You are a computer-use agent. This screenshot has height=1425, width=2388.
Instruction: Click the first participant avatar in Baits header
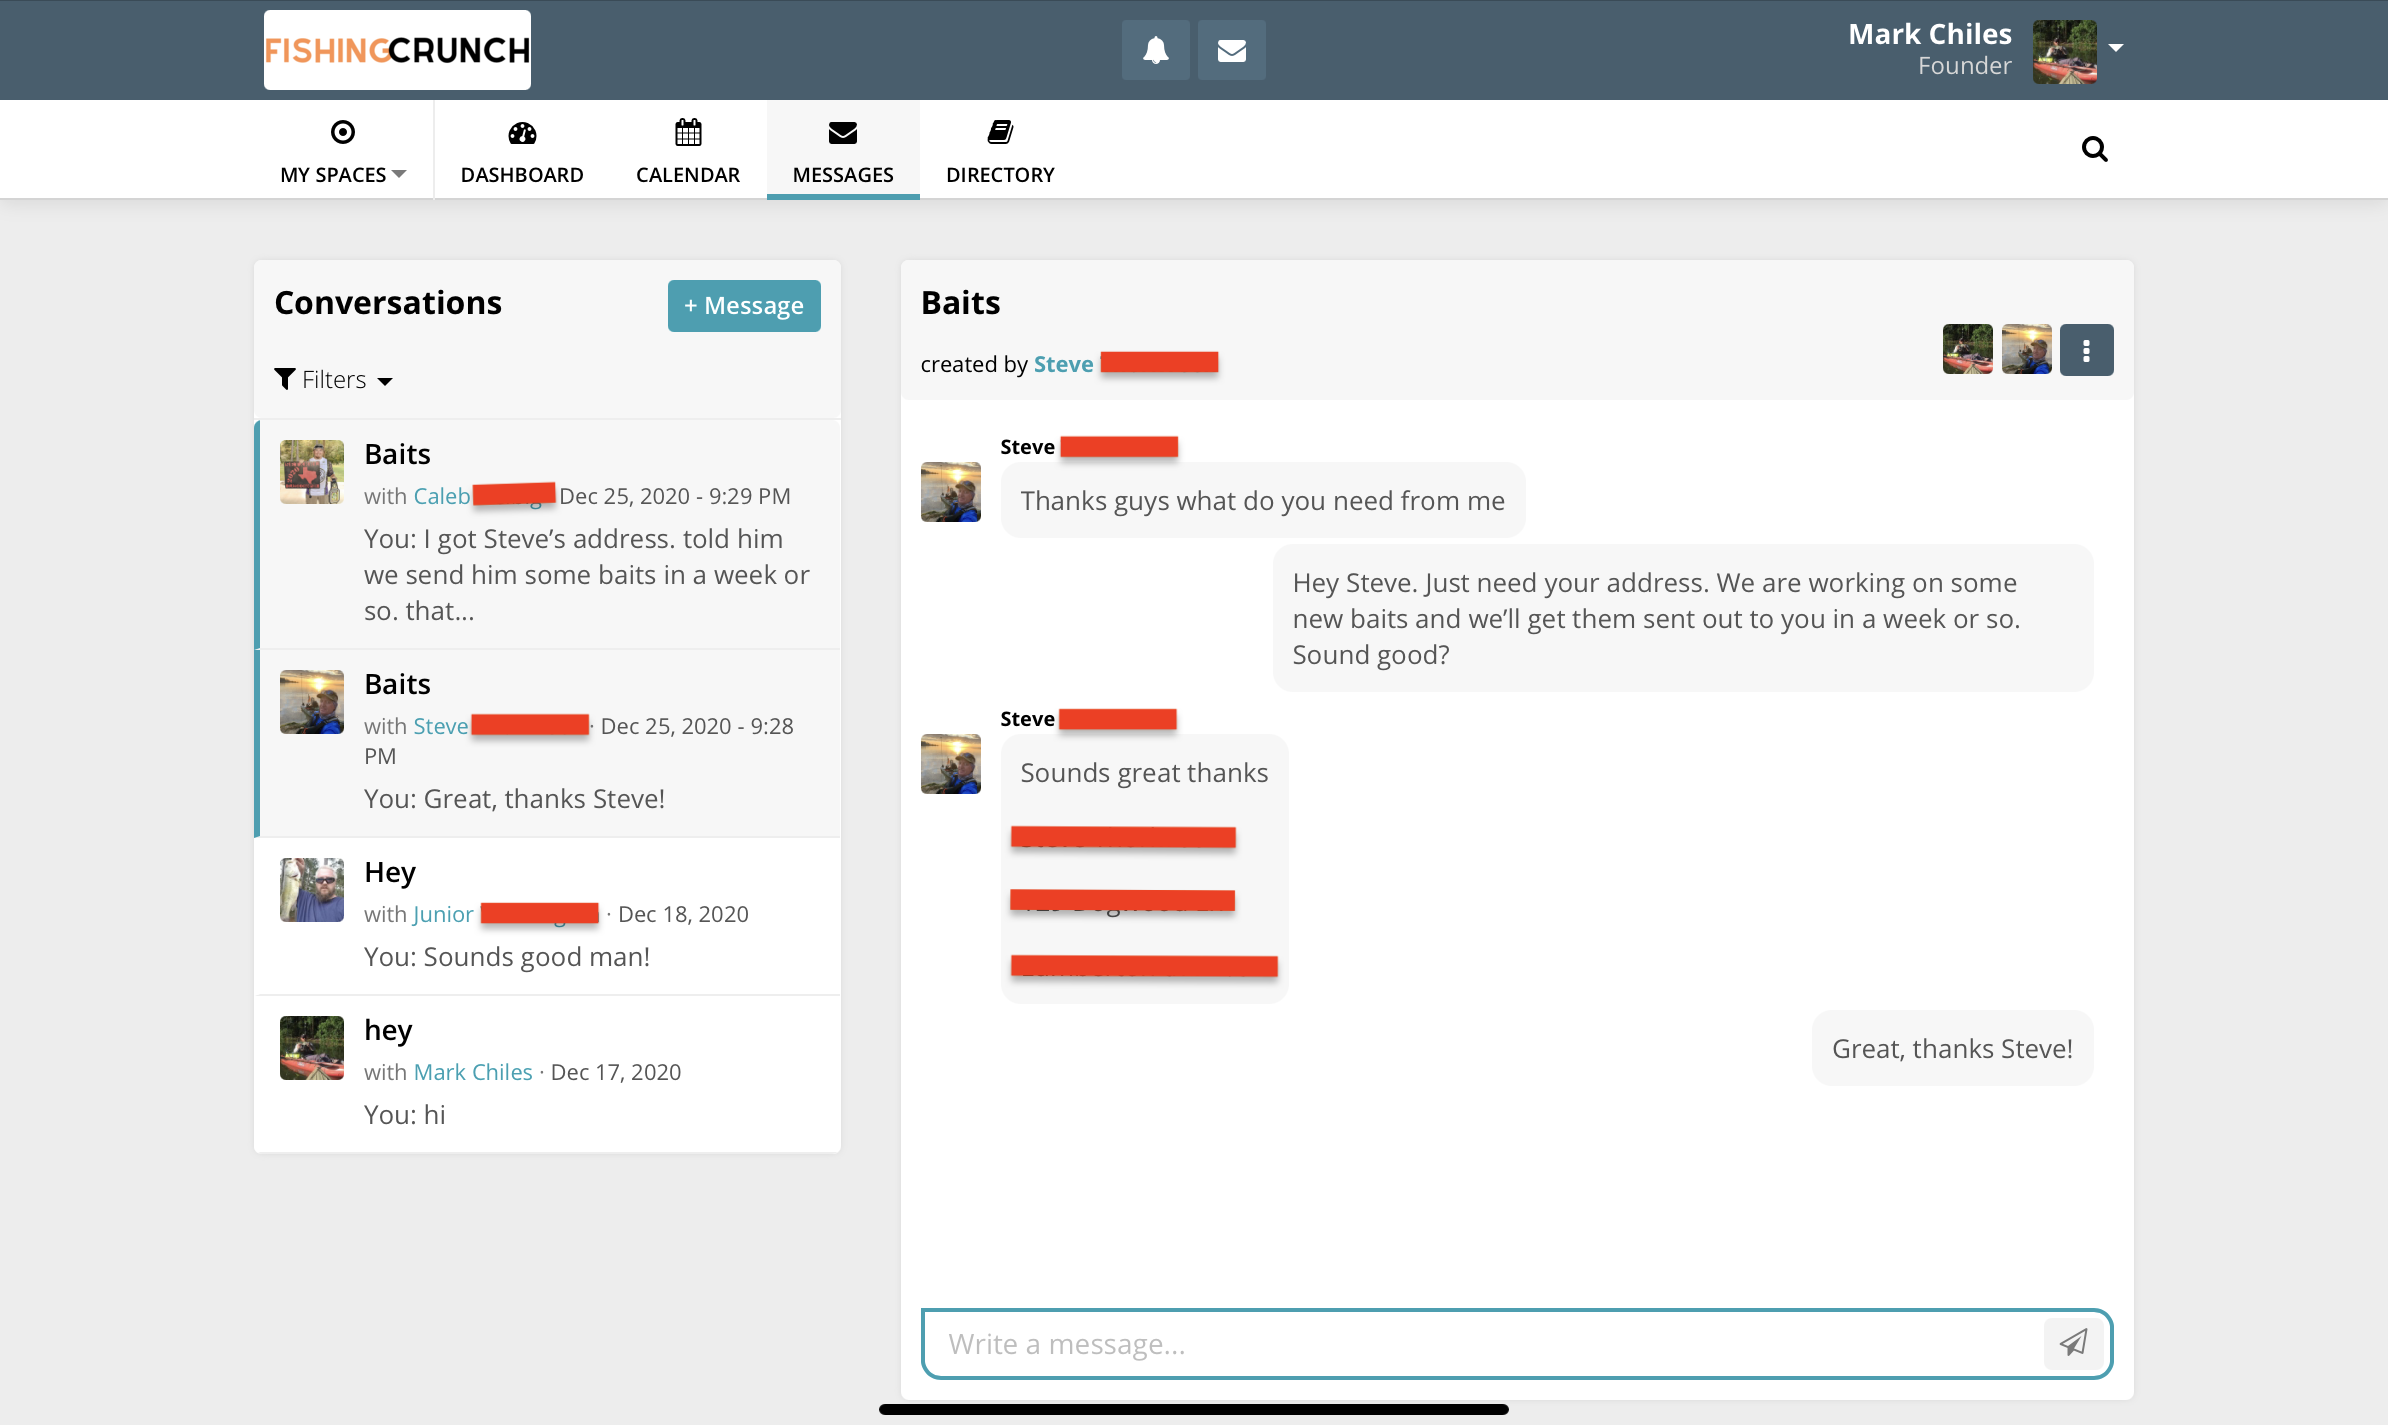click(x=1967, y=350)
